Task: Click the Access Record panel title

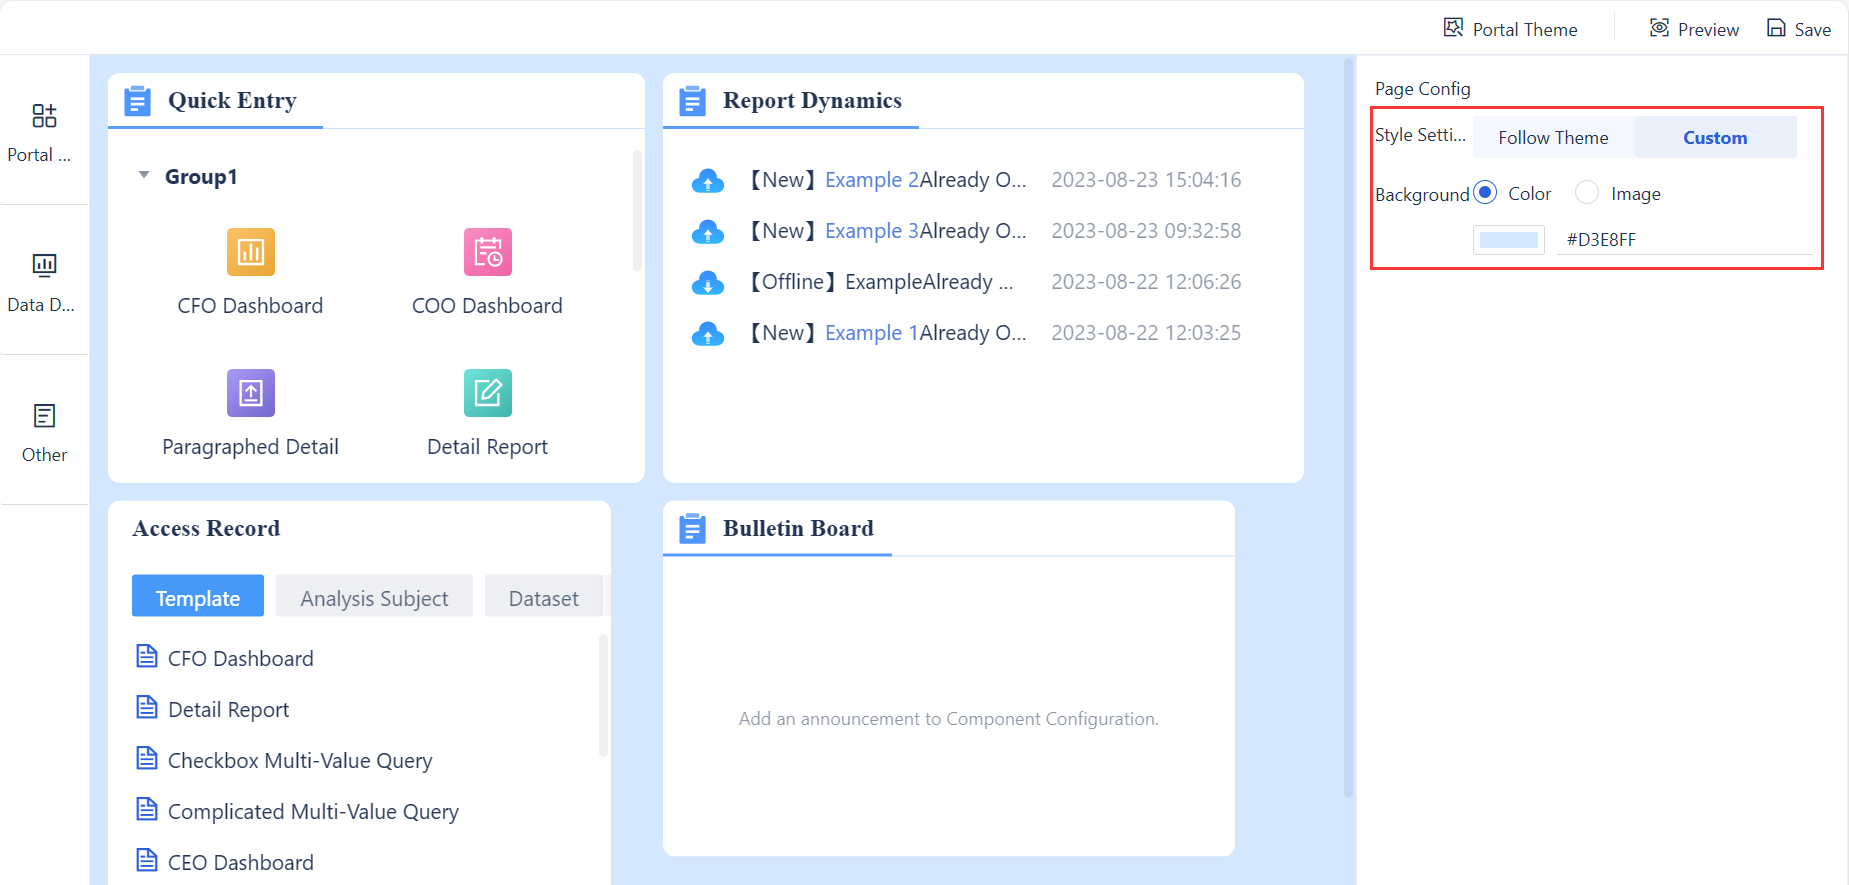Action: [206, 528]
